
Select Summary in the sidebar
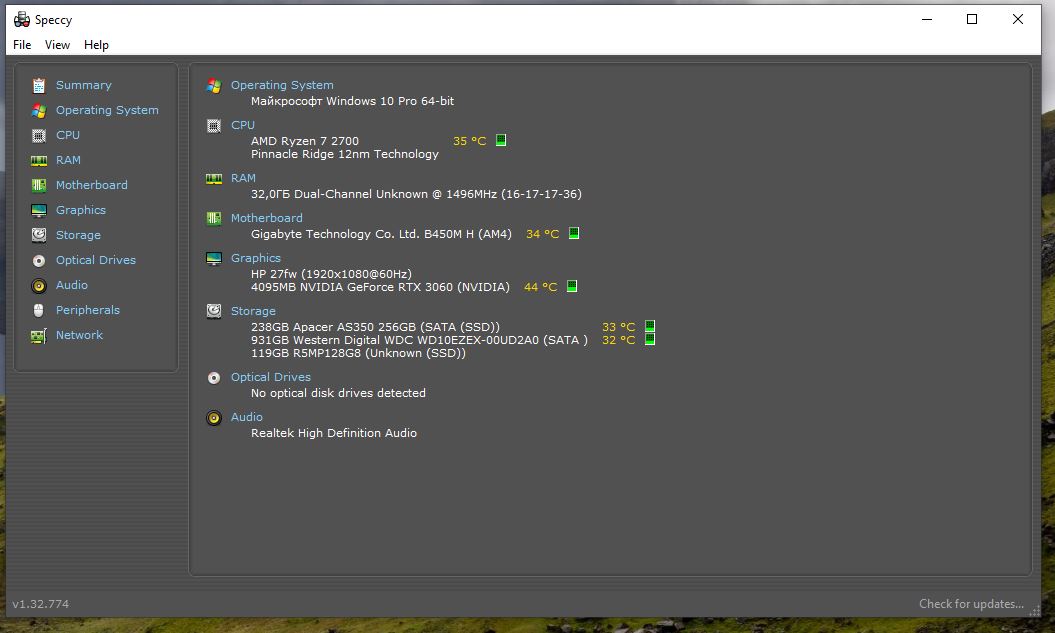coord(83,85)
